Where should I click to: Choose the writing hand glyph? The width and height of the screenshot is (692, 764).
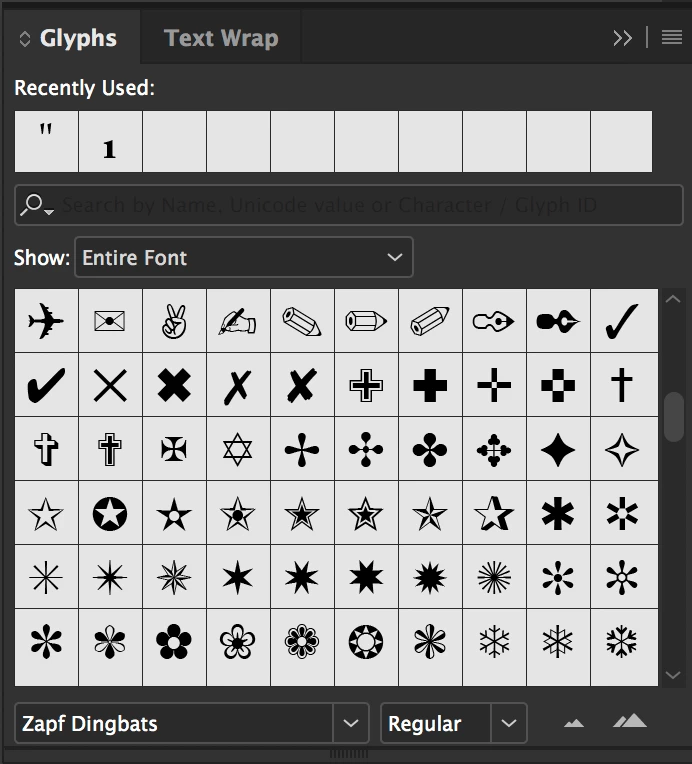click(238, 321)
